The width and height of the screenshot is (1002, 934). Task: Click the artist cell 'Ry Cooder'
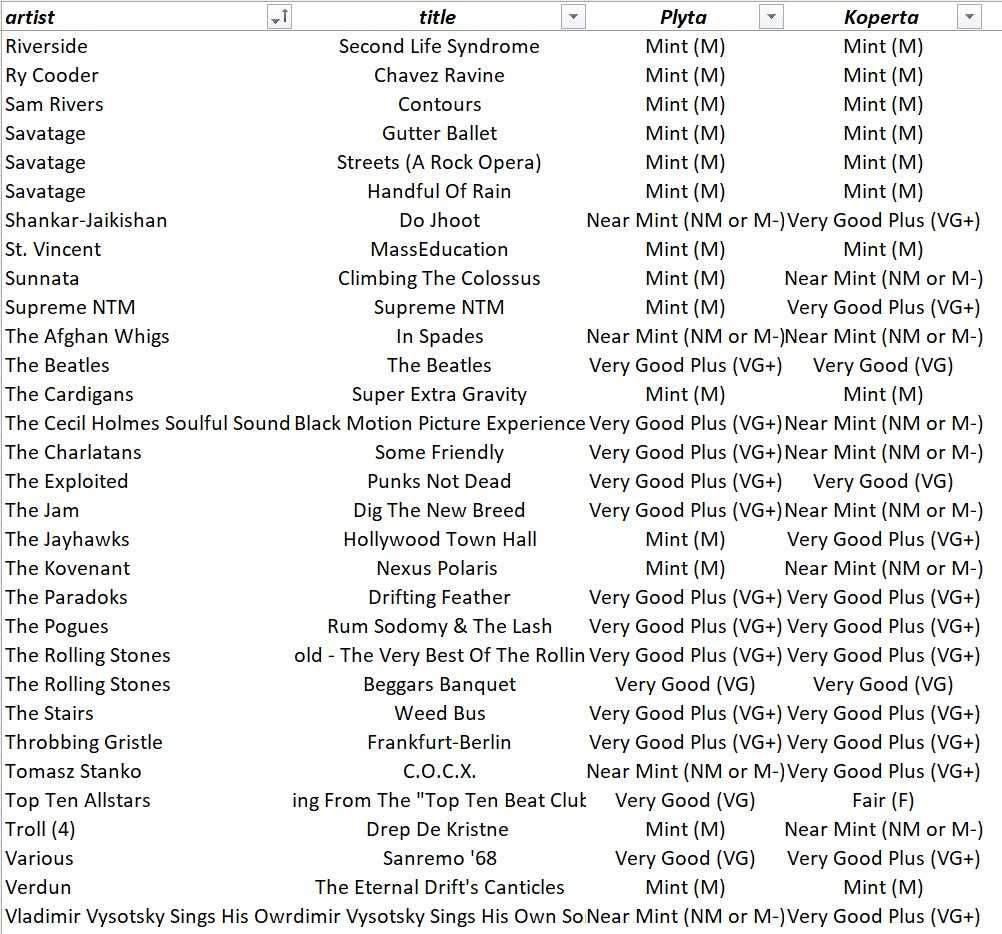coord(52,75)
